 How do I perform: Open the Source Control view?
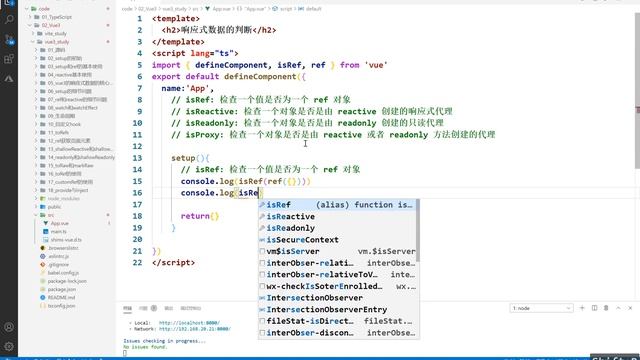coord(9,39)
